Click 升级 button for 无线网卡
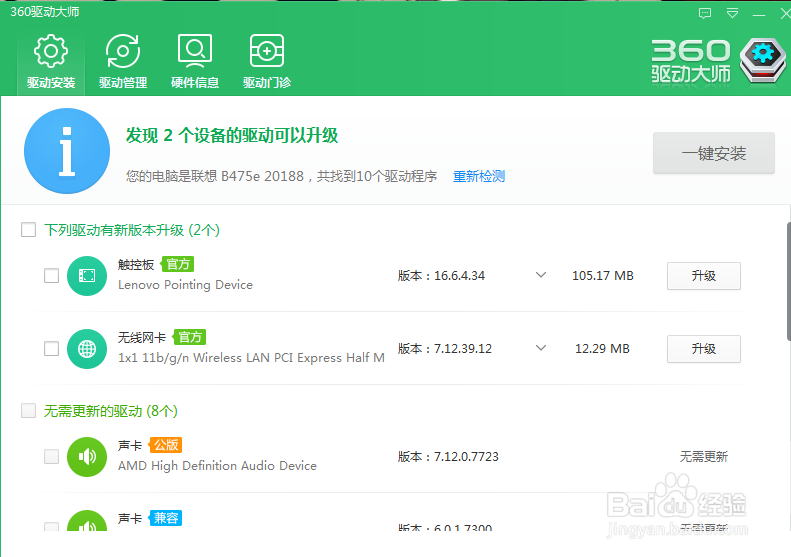 click(x=704, y=349)
